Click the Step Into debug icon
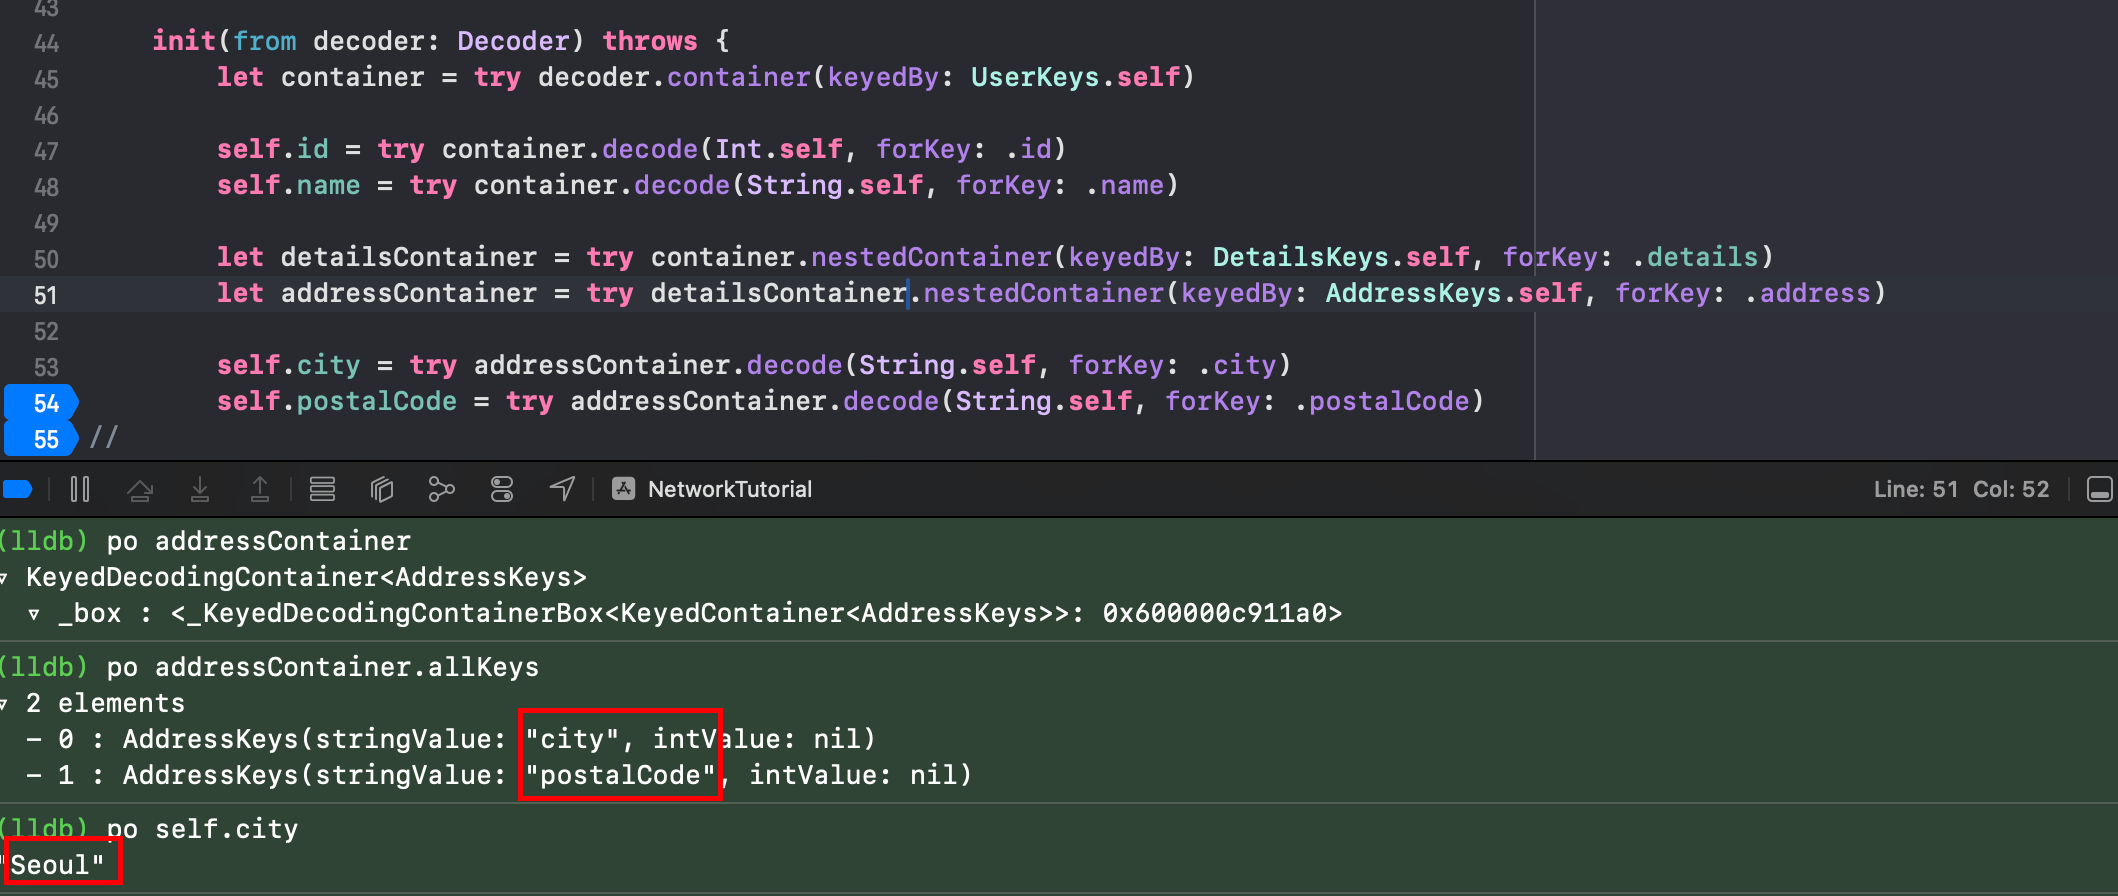This screenshot has height=896, width=2118. point(200,489)
